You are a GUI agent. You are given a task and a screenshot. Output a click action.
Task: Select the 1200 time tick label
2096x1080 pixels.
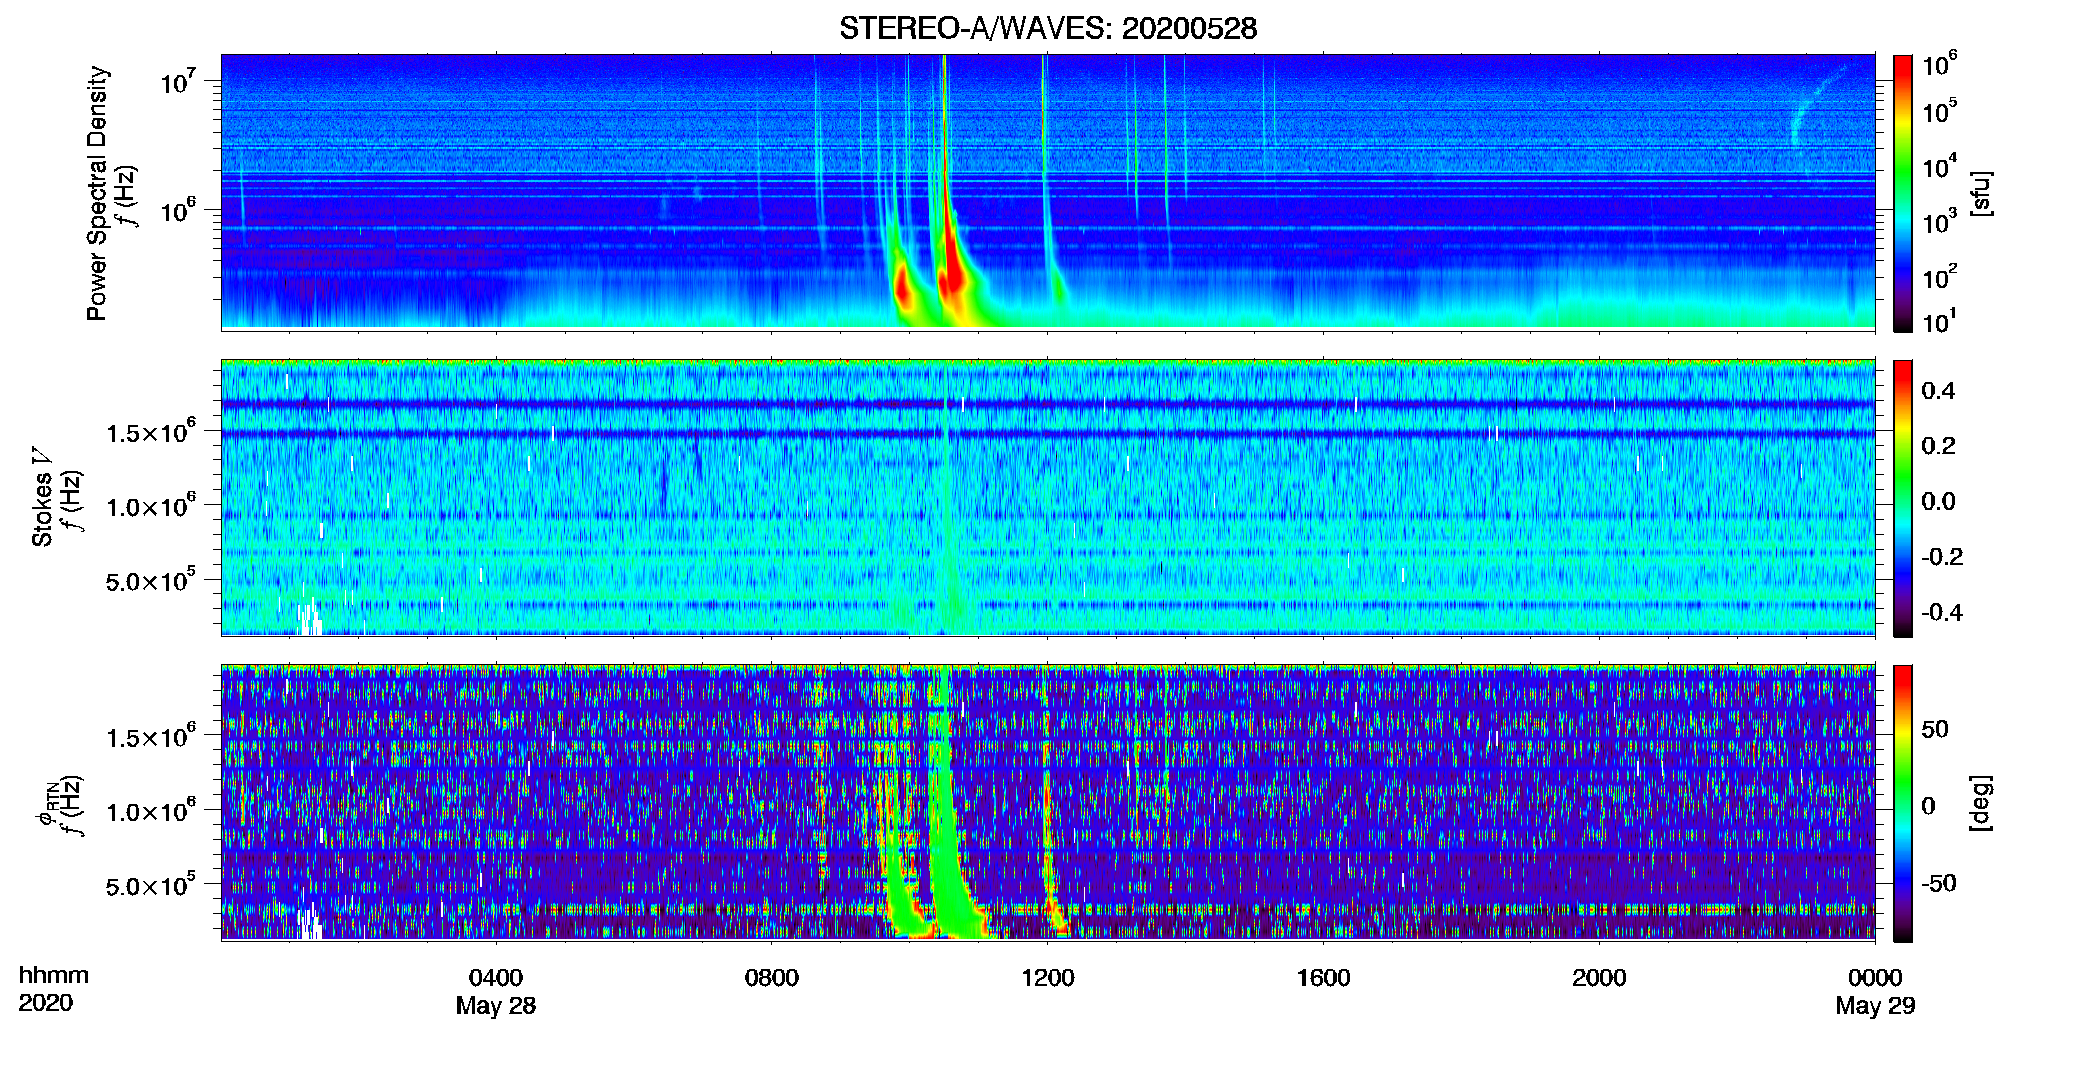1048,978
